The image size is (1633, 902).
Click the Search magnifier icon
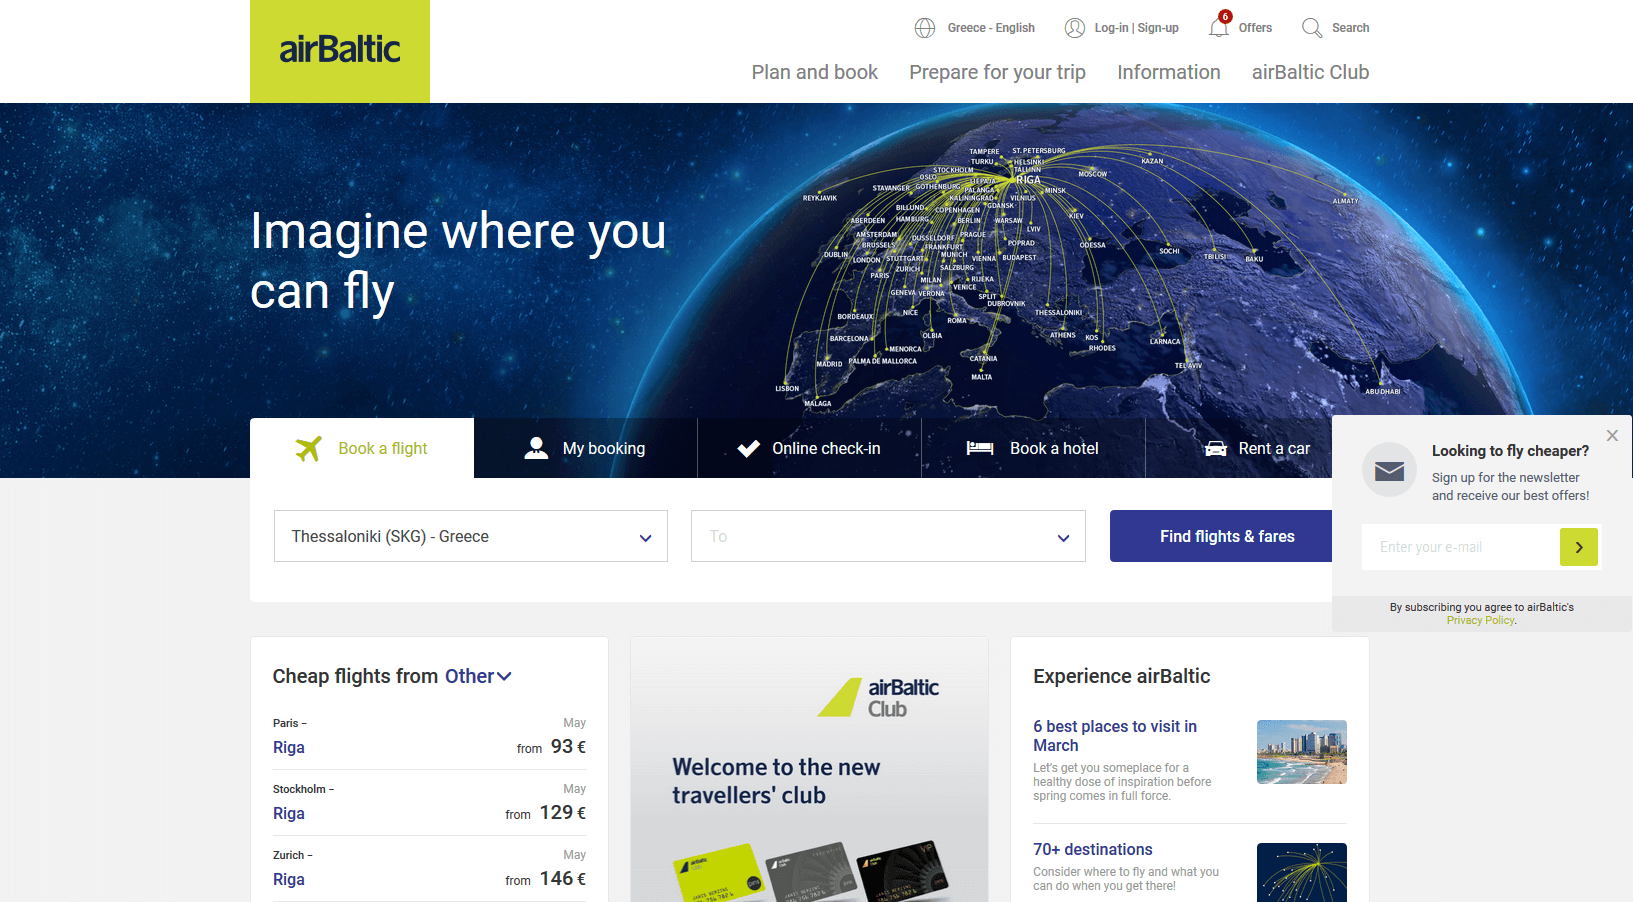1312,28
